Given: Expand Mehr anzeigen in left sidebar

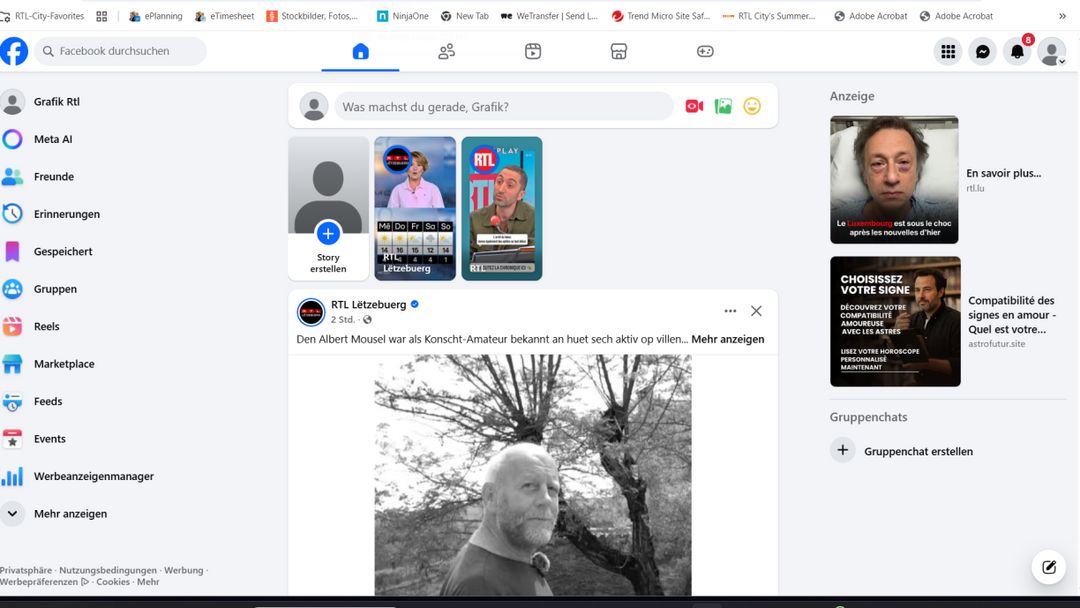Looking at the screenshot, I should coord(70,514).
